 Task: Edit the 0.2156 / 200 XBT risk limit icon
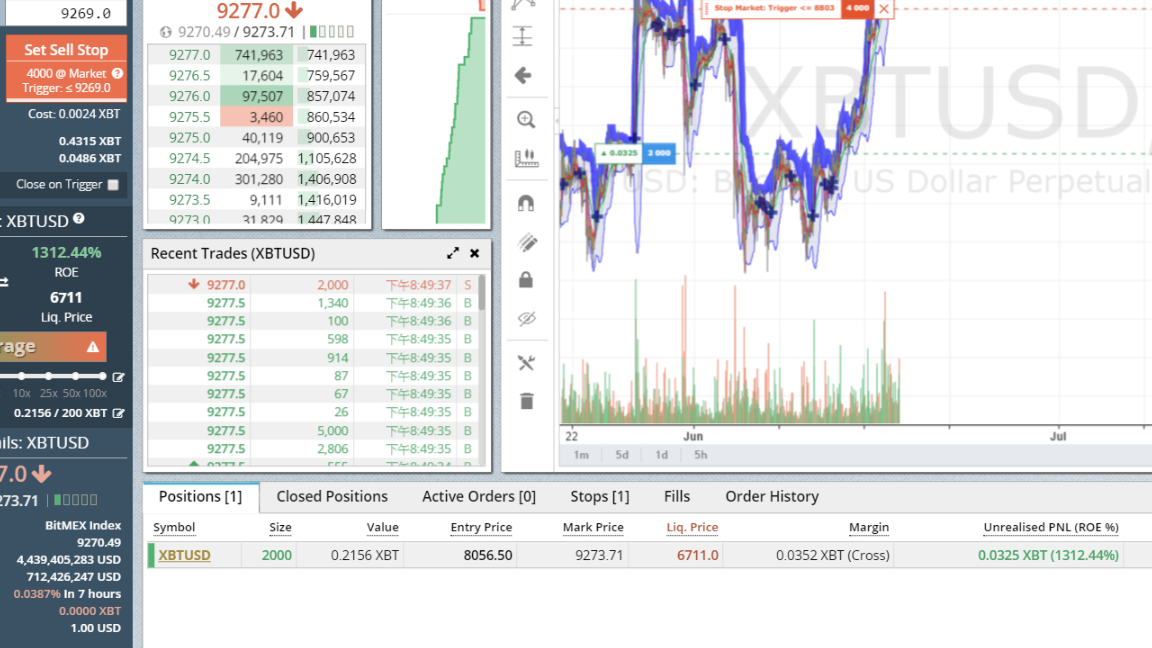[118, 414]
